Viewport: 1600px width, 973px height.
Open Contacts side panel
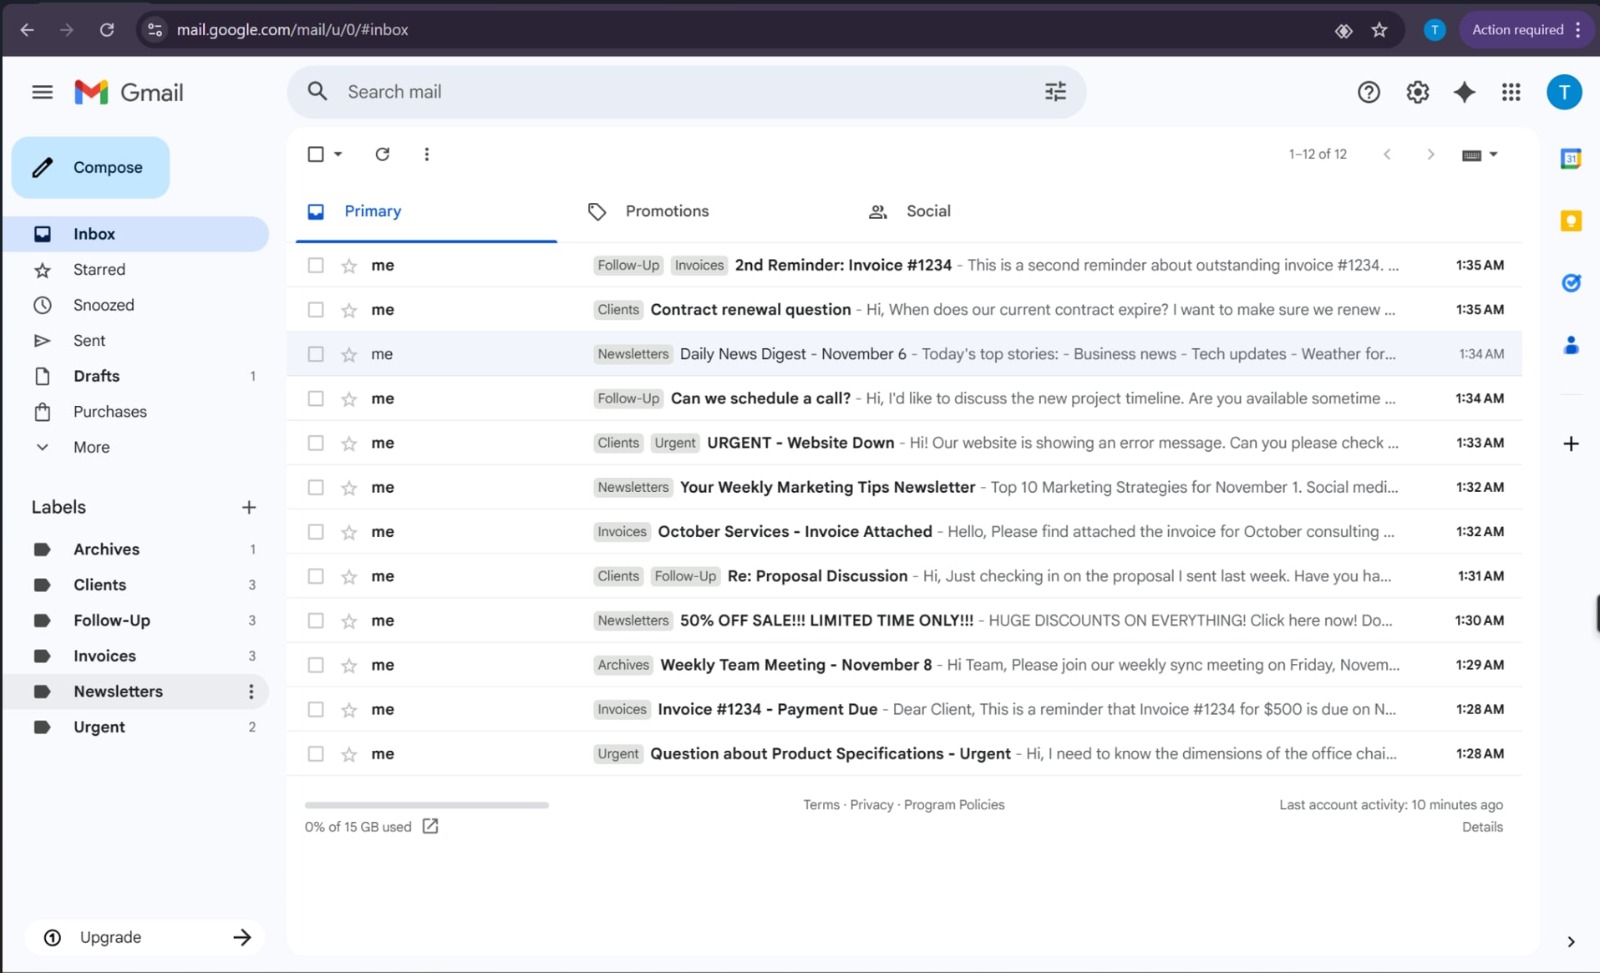click(x=1571, y=345)
